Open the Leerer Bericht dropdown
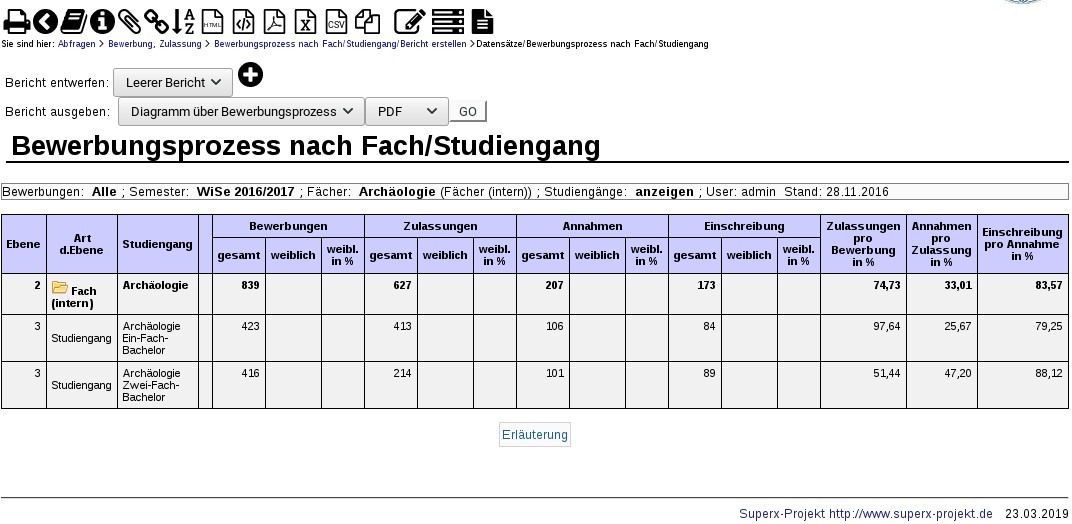This screenshot has width=1072, height=524. pyautogui.click(x=173, y=83)
